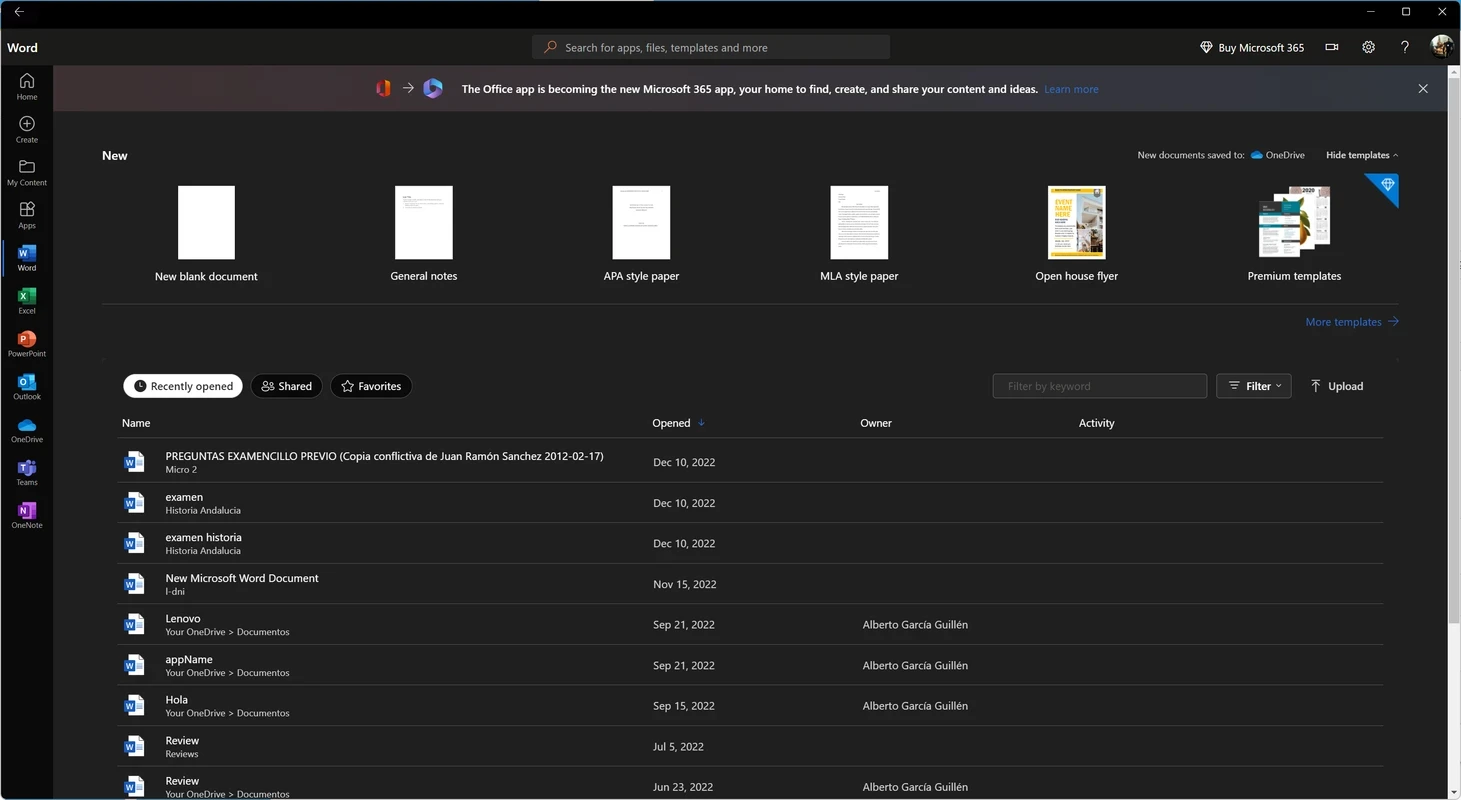
Task: Switch to the Shared tab
Action: tap(286, 386)
